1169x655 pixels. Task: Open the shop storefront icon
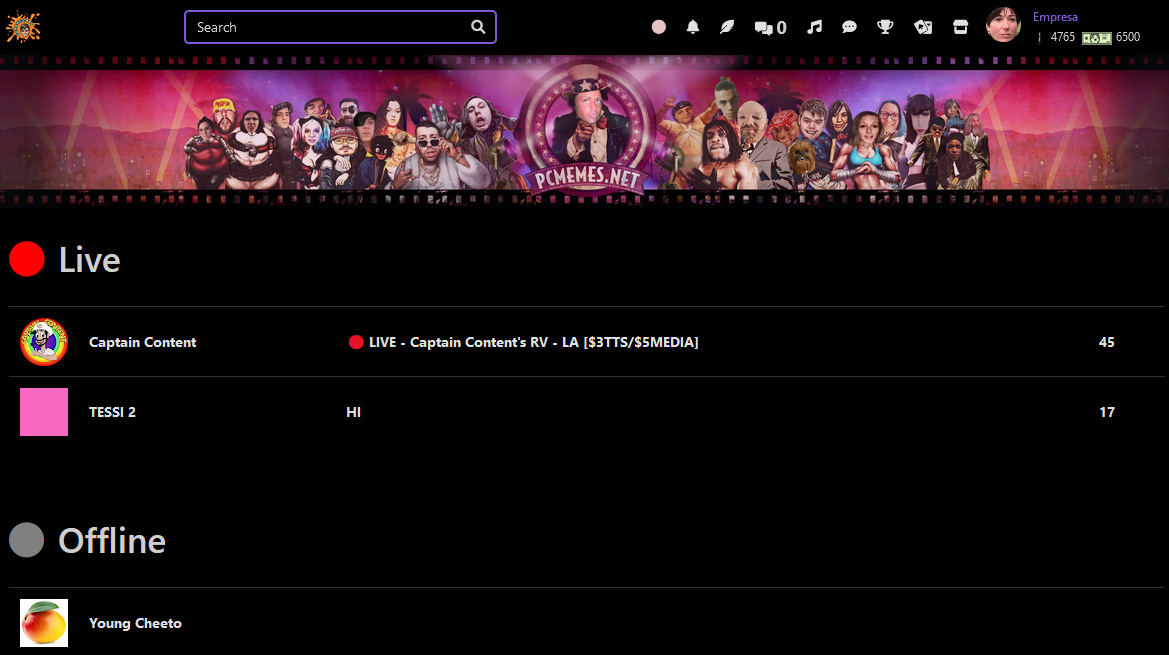[960, 27]
